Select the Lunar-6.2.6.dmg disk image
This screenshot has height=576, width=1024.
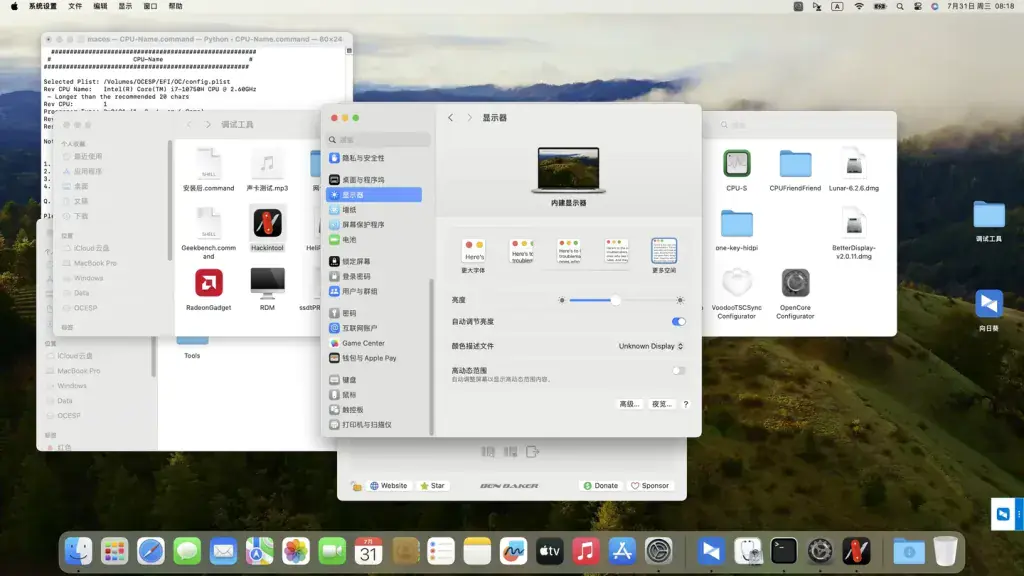854,163
